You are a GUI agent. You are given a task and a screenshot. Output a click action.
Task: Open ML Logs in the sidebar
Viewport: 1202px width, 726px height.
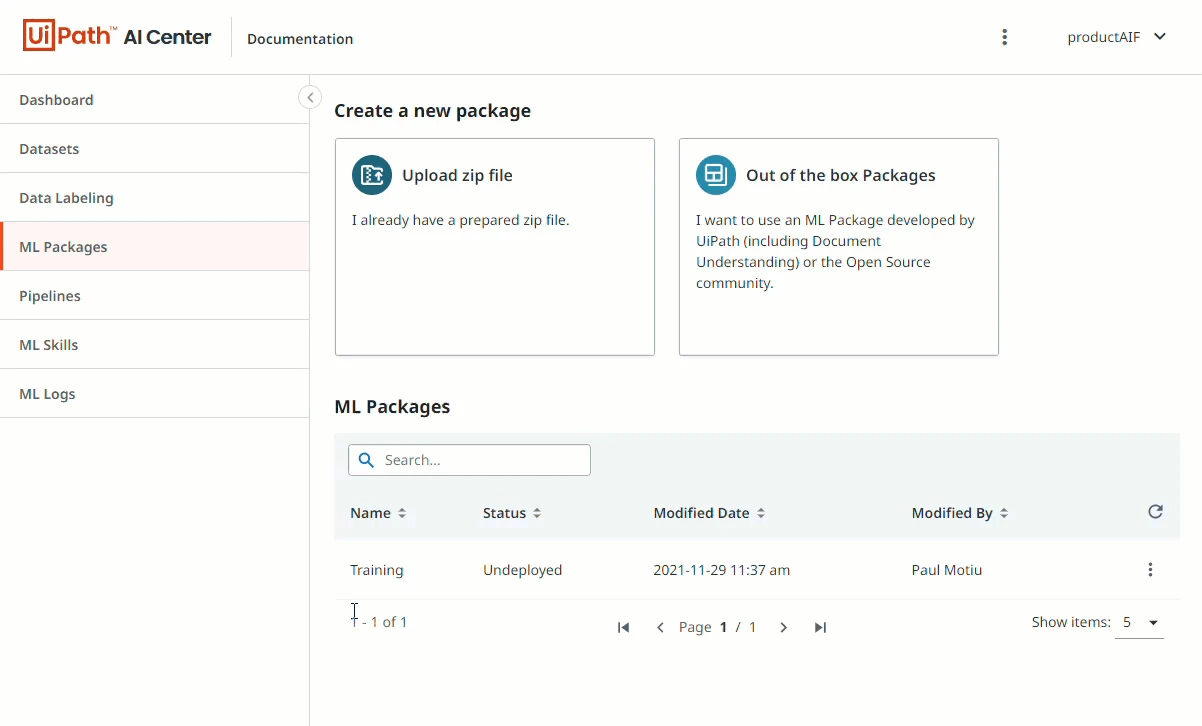click(x=155, y=394)
